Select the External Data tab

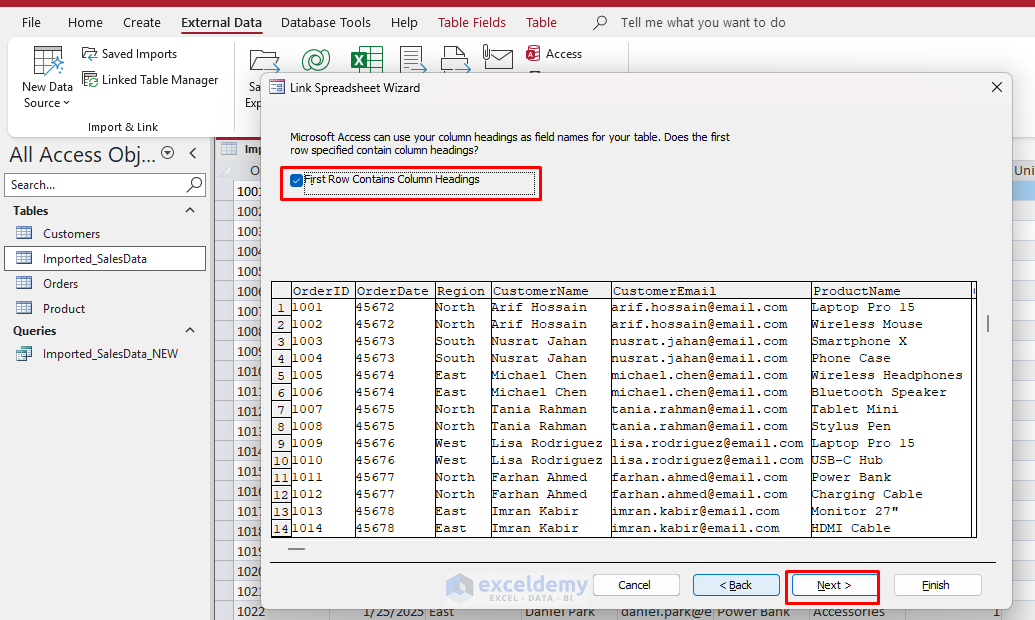(x=221, y=22)
